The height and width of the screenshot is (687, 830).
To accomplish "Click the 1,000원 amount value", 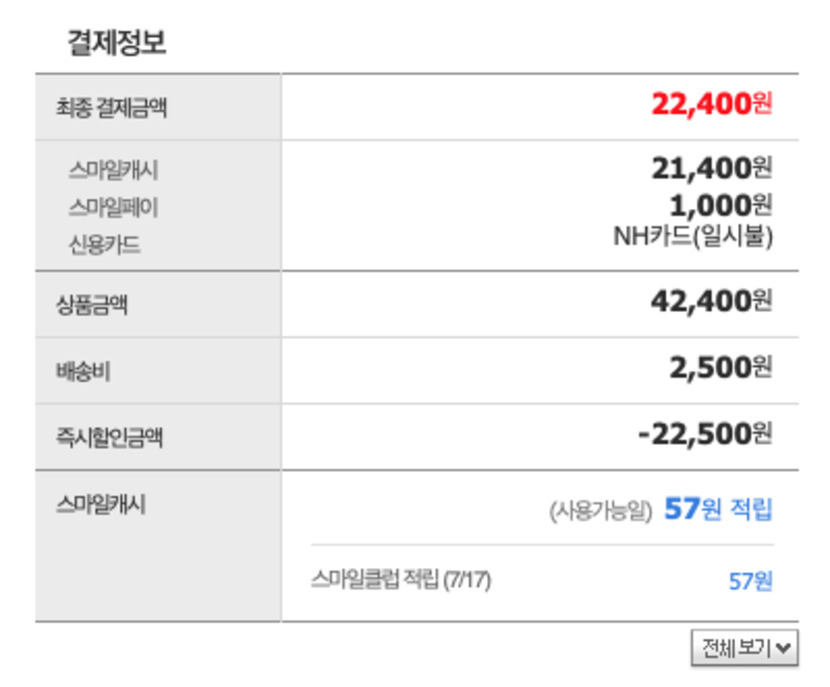I will coord(720,204).
